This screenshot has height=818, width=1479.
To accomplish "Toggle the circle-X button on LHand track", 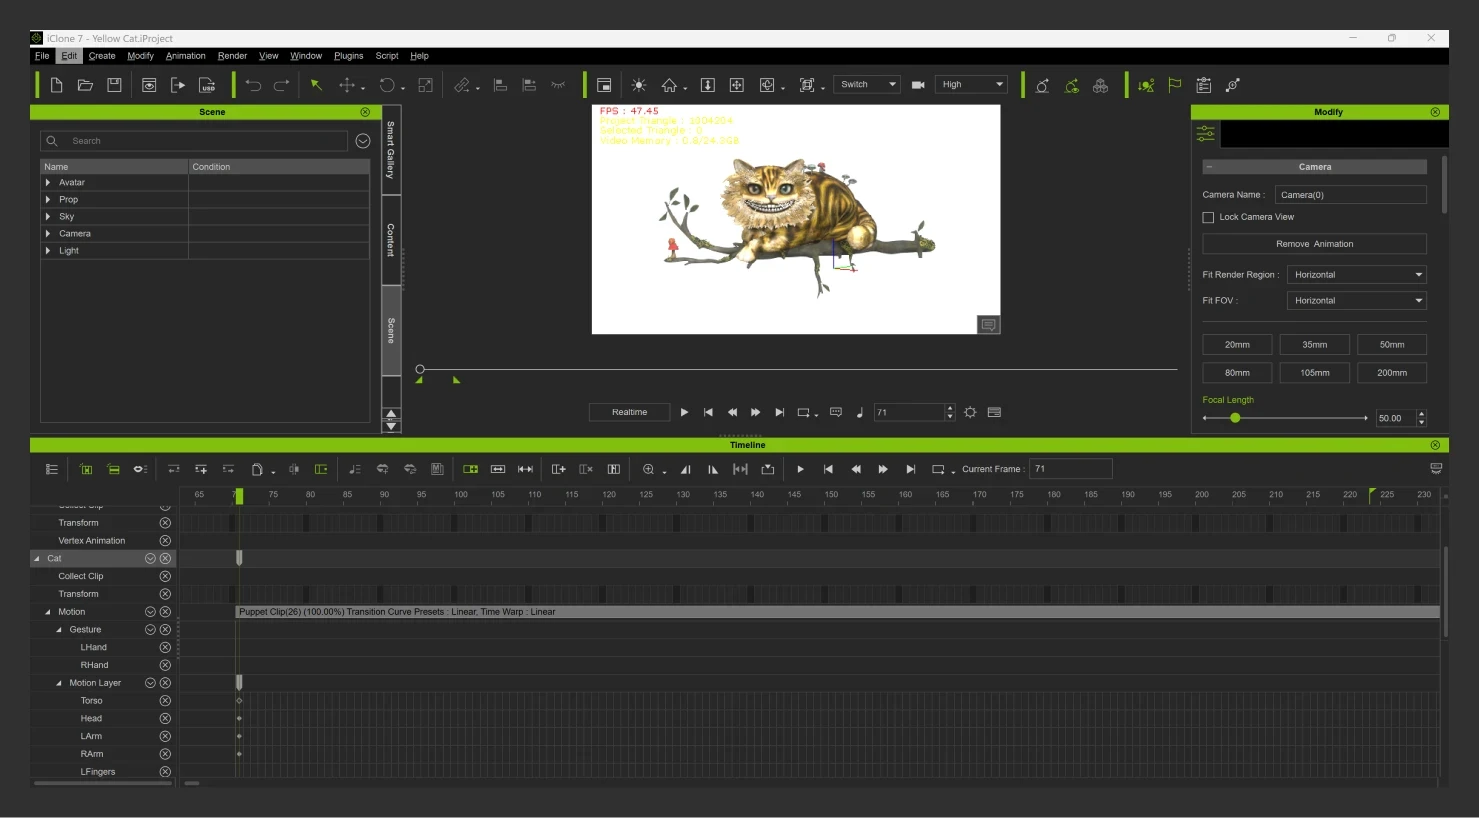I will (165, 648).
